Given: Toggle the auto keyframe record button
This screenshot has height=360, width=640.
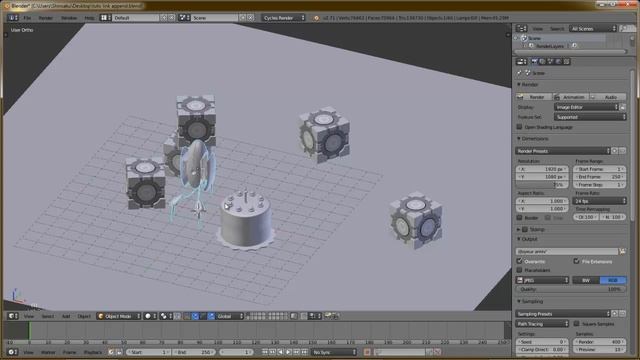Looking at the screenshot, I should tap(367, 352).
